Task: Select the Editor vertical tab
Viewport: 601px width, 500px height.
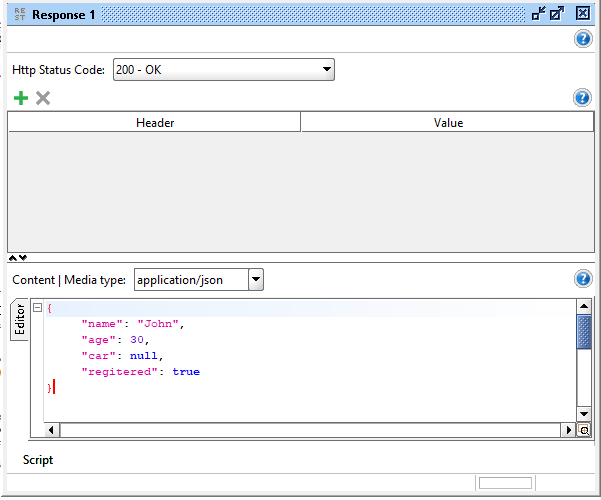Action: click(x=19, y=320)
